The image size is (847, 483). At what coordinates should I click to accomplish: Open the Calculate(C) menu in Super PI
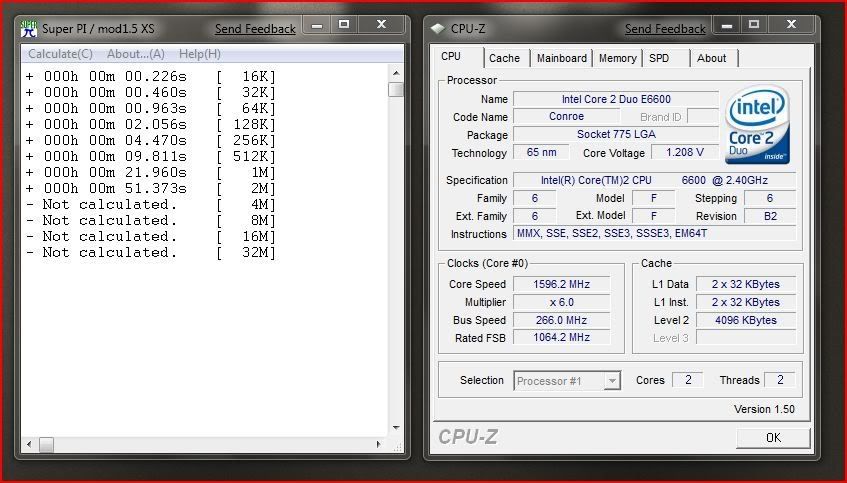60,54
